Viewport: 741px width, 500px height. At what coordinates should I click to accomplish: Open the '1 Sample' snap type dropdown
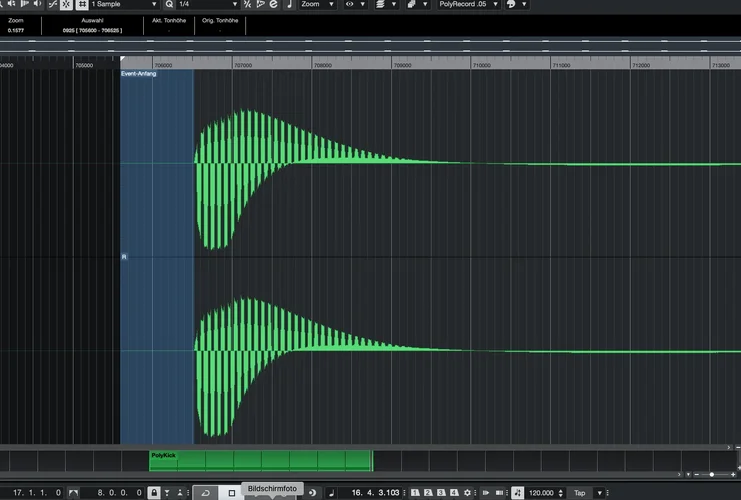point(124,4)
